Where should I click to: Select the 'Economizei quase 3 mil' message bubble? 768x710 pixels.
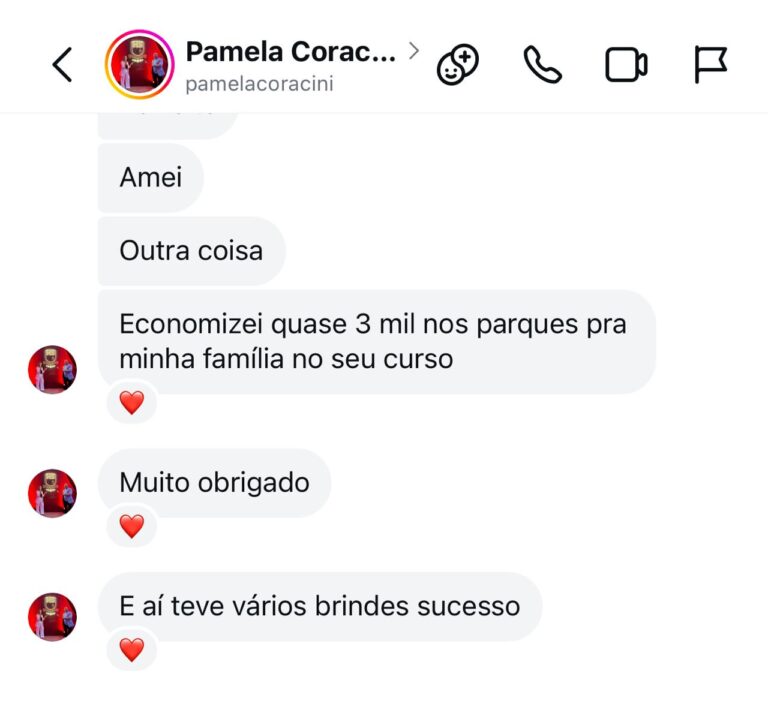click(376, 342)
